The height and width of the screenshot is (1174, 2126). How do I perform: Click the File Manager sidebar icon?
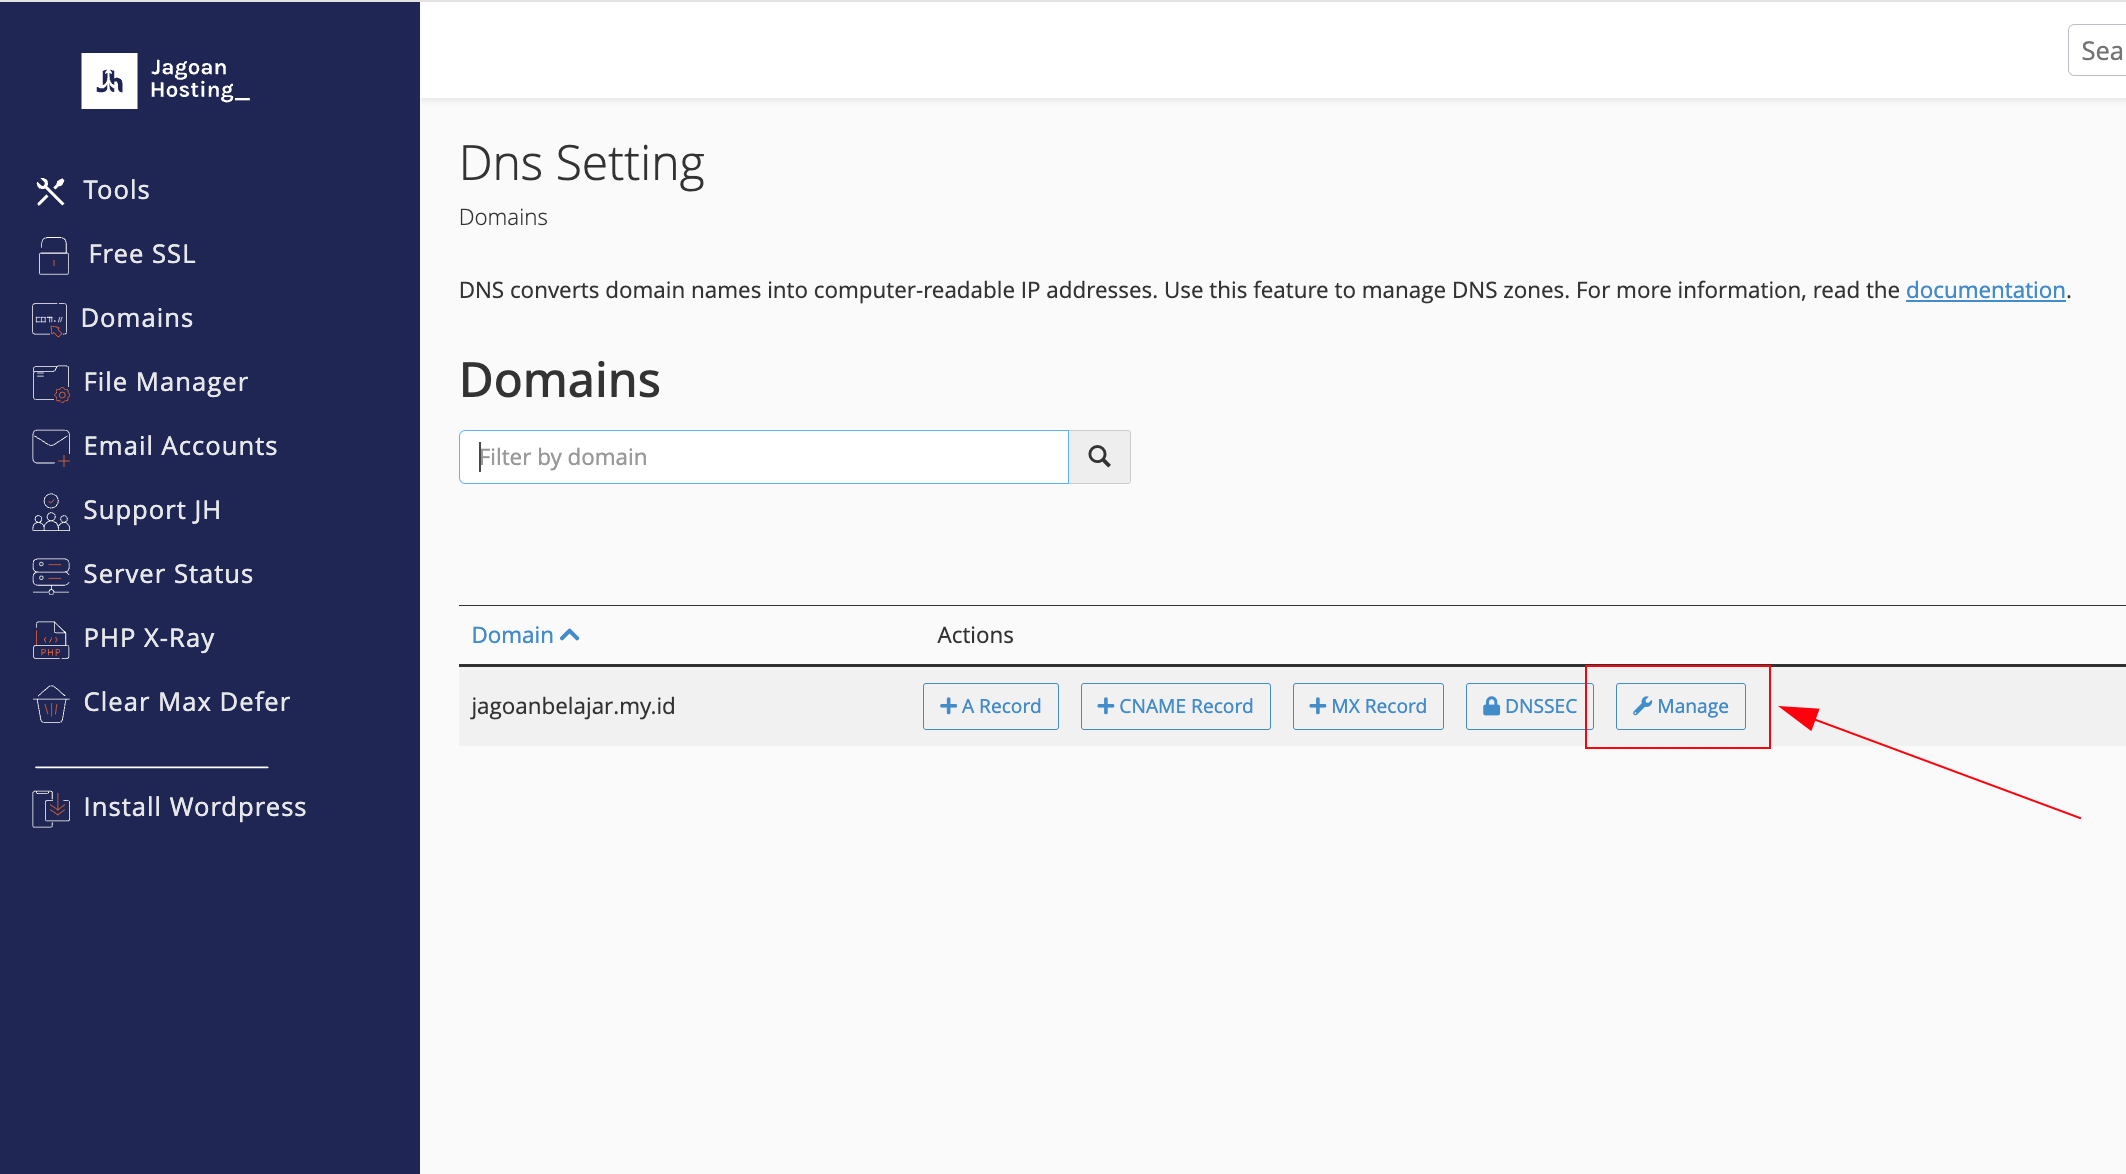pos(51,383)
